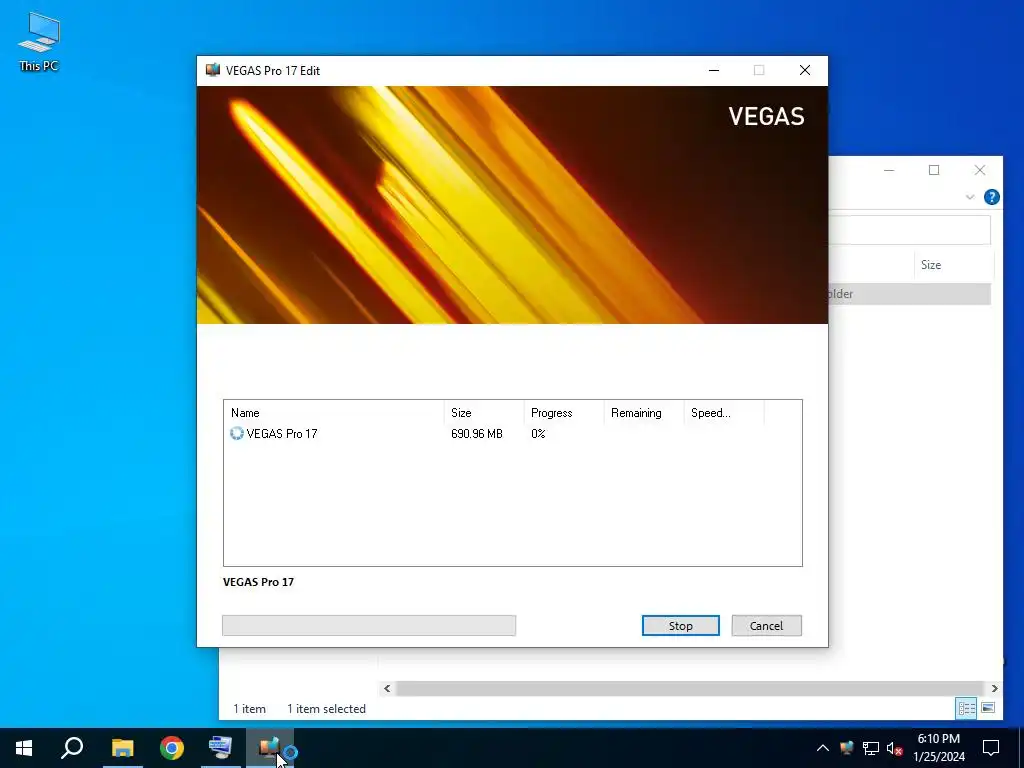This screenshot has height=768, width=1024.
Task: Switch File Explorer to details view
Action: pos(967,708)
